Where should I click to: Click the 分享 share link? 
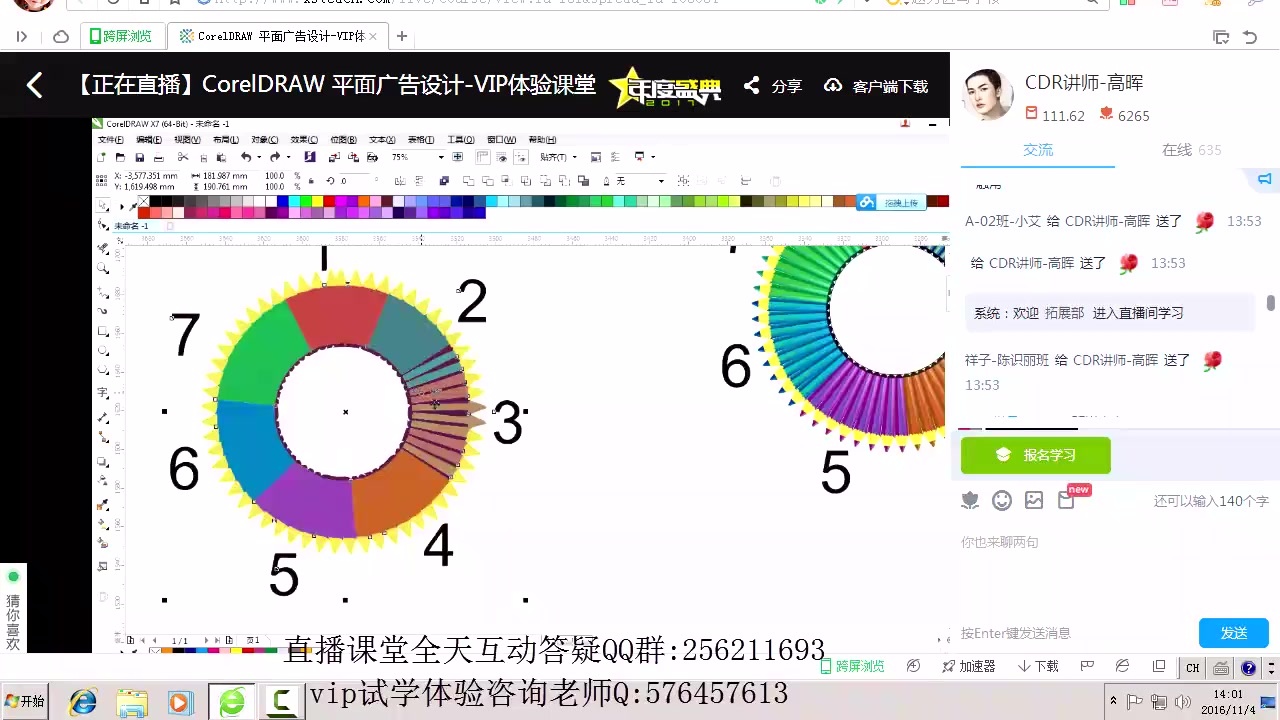(x=786, y=86)
